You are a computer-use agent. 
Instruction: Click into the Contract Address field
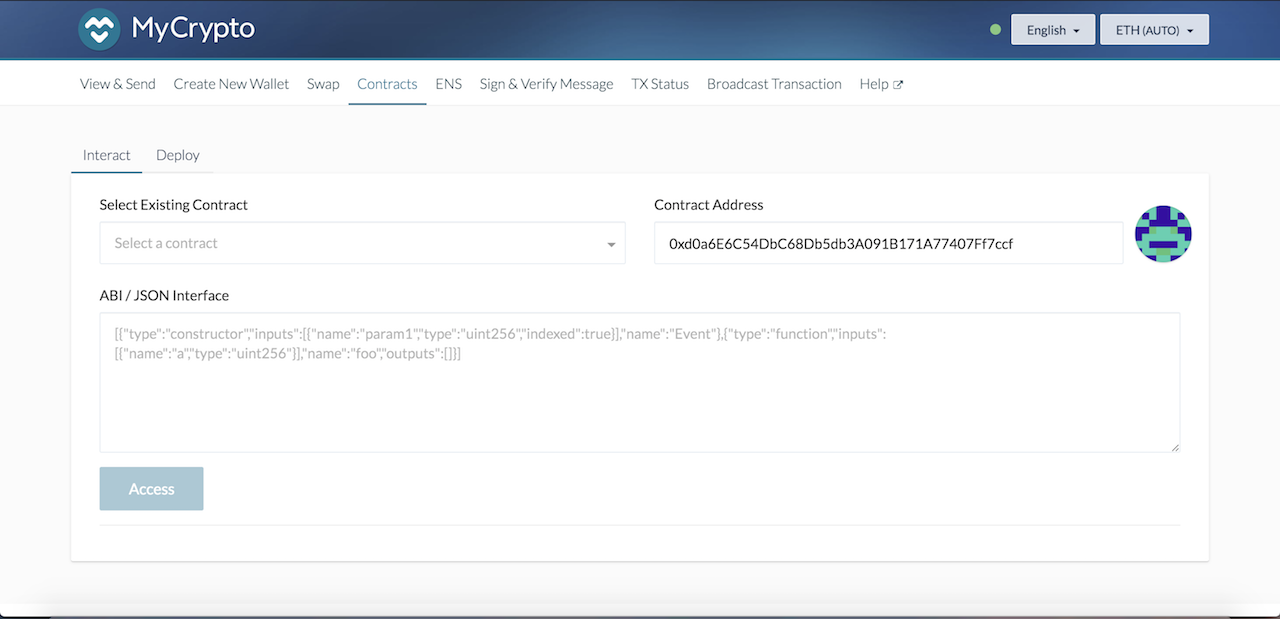pos(888,243)
